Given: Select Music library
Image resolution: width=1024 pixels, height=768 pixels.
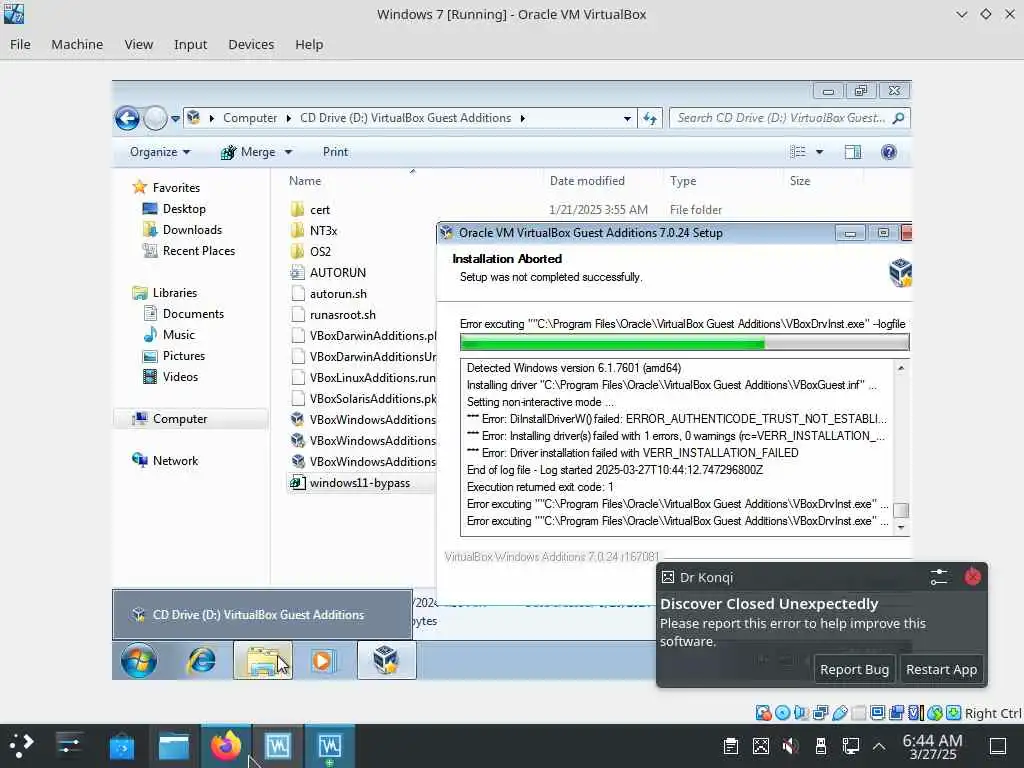Looking at the screenshot, I should (178, 334).
